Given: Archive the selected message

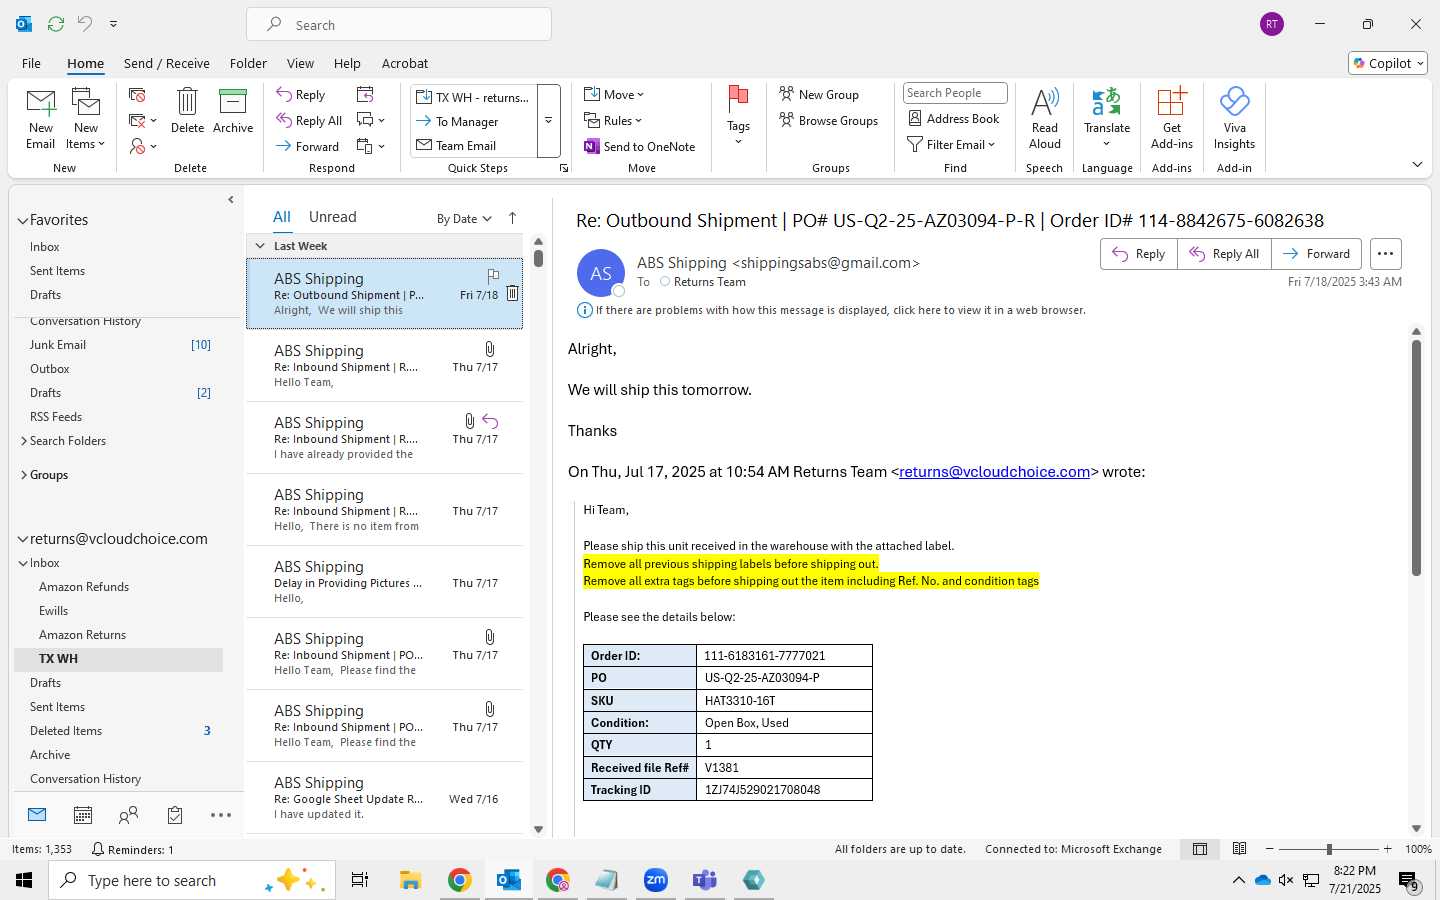Looking at the screenshot, I should [233, 110].
